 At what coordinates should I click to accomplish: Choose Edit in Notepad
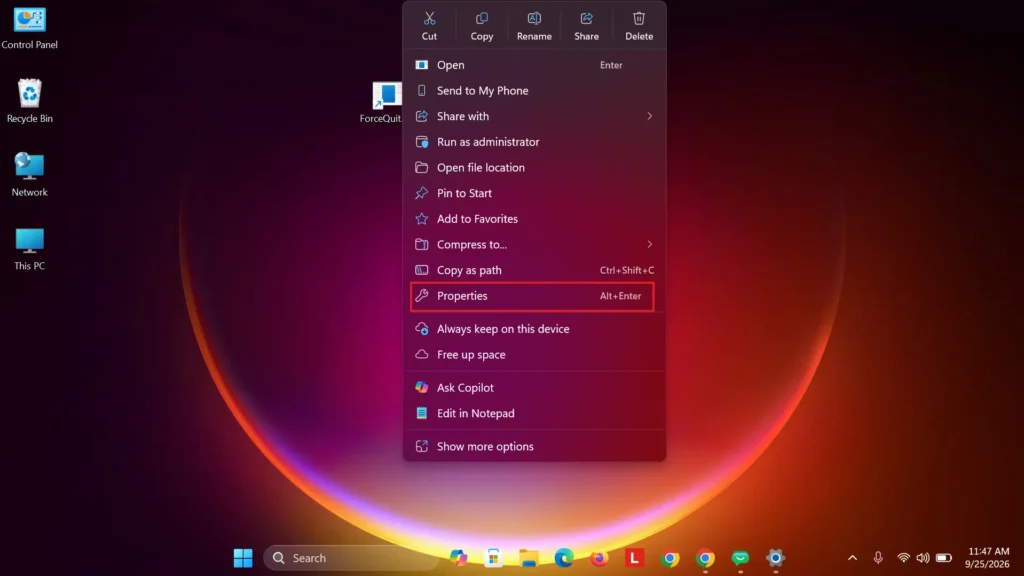click(x=533, y=413)
